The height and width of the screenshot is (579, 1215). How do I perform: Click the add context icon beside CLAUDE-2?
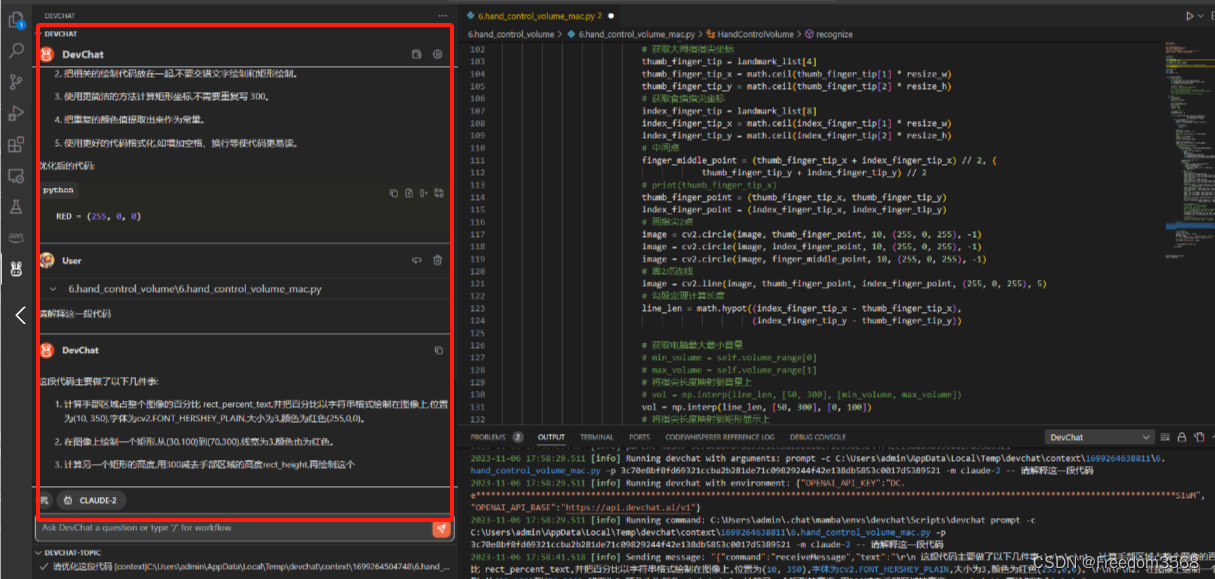click(x=44, y=500)
